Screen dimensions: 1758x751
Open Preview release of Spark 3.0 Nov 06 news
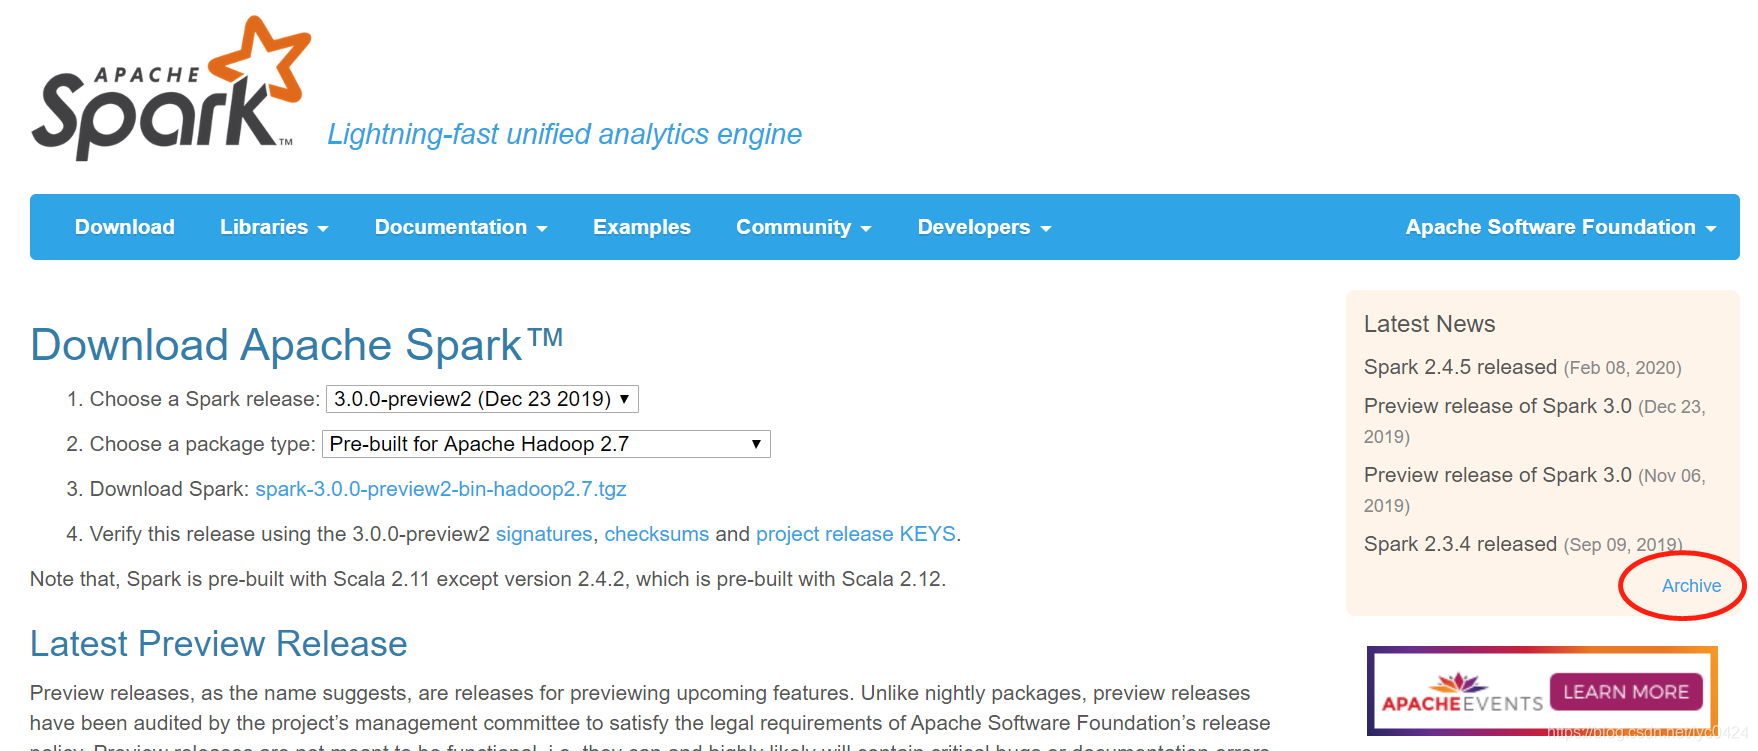coord(1497,475)
